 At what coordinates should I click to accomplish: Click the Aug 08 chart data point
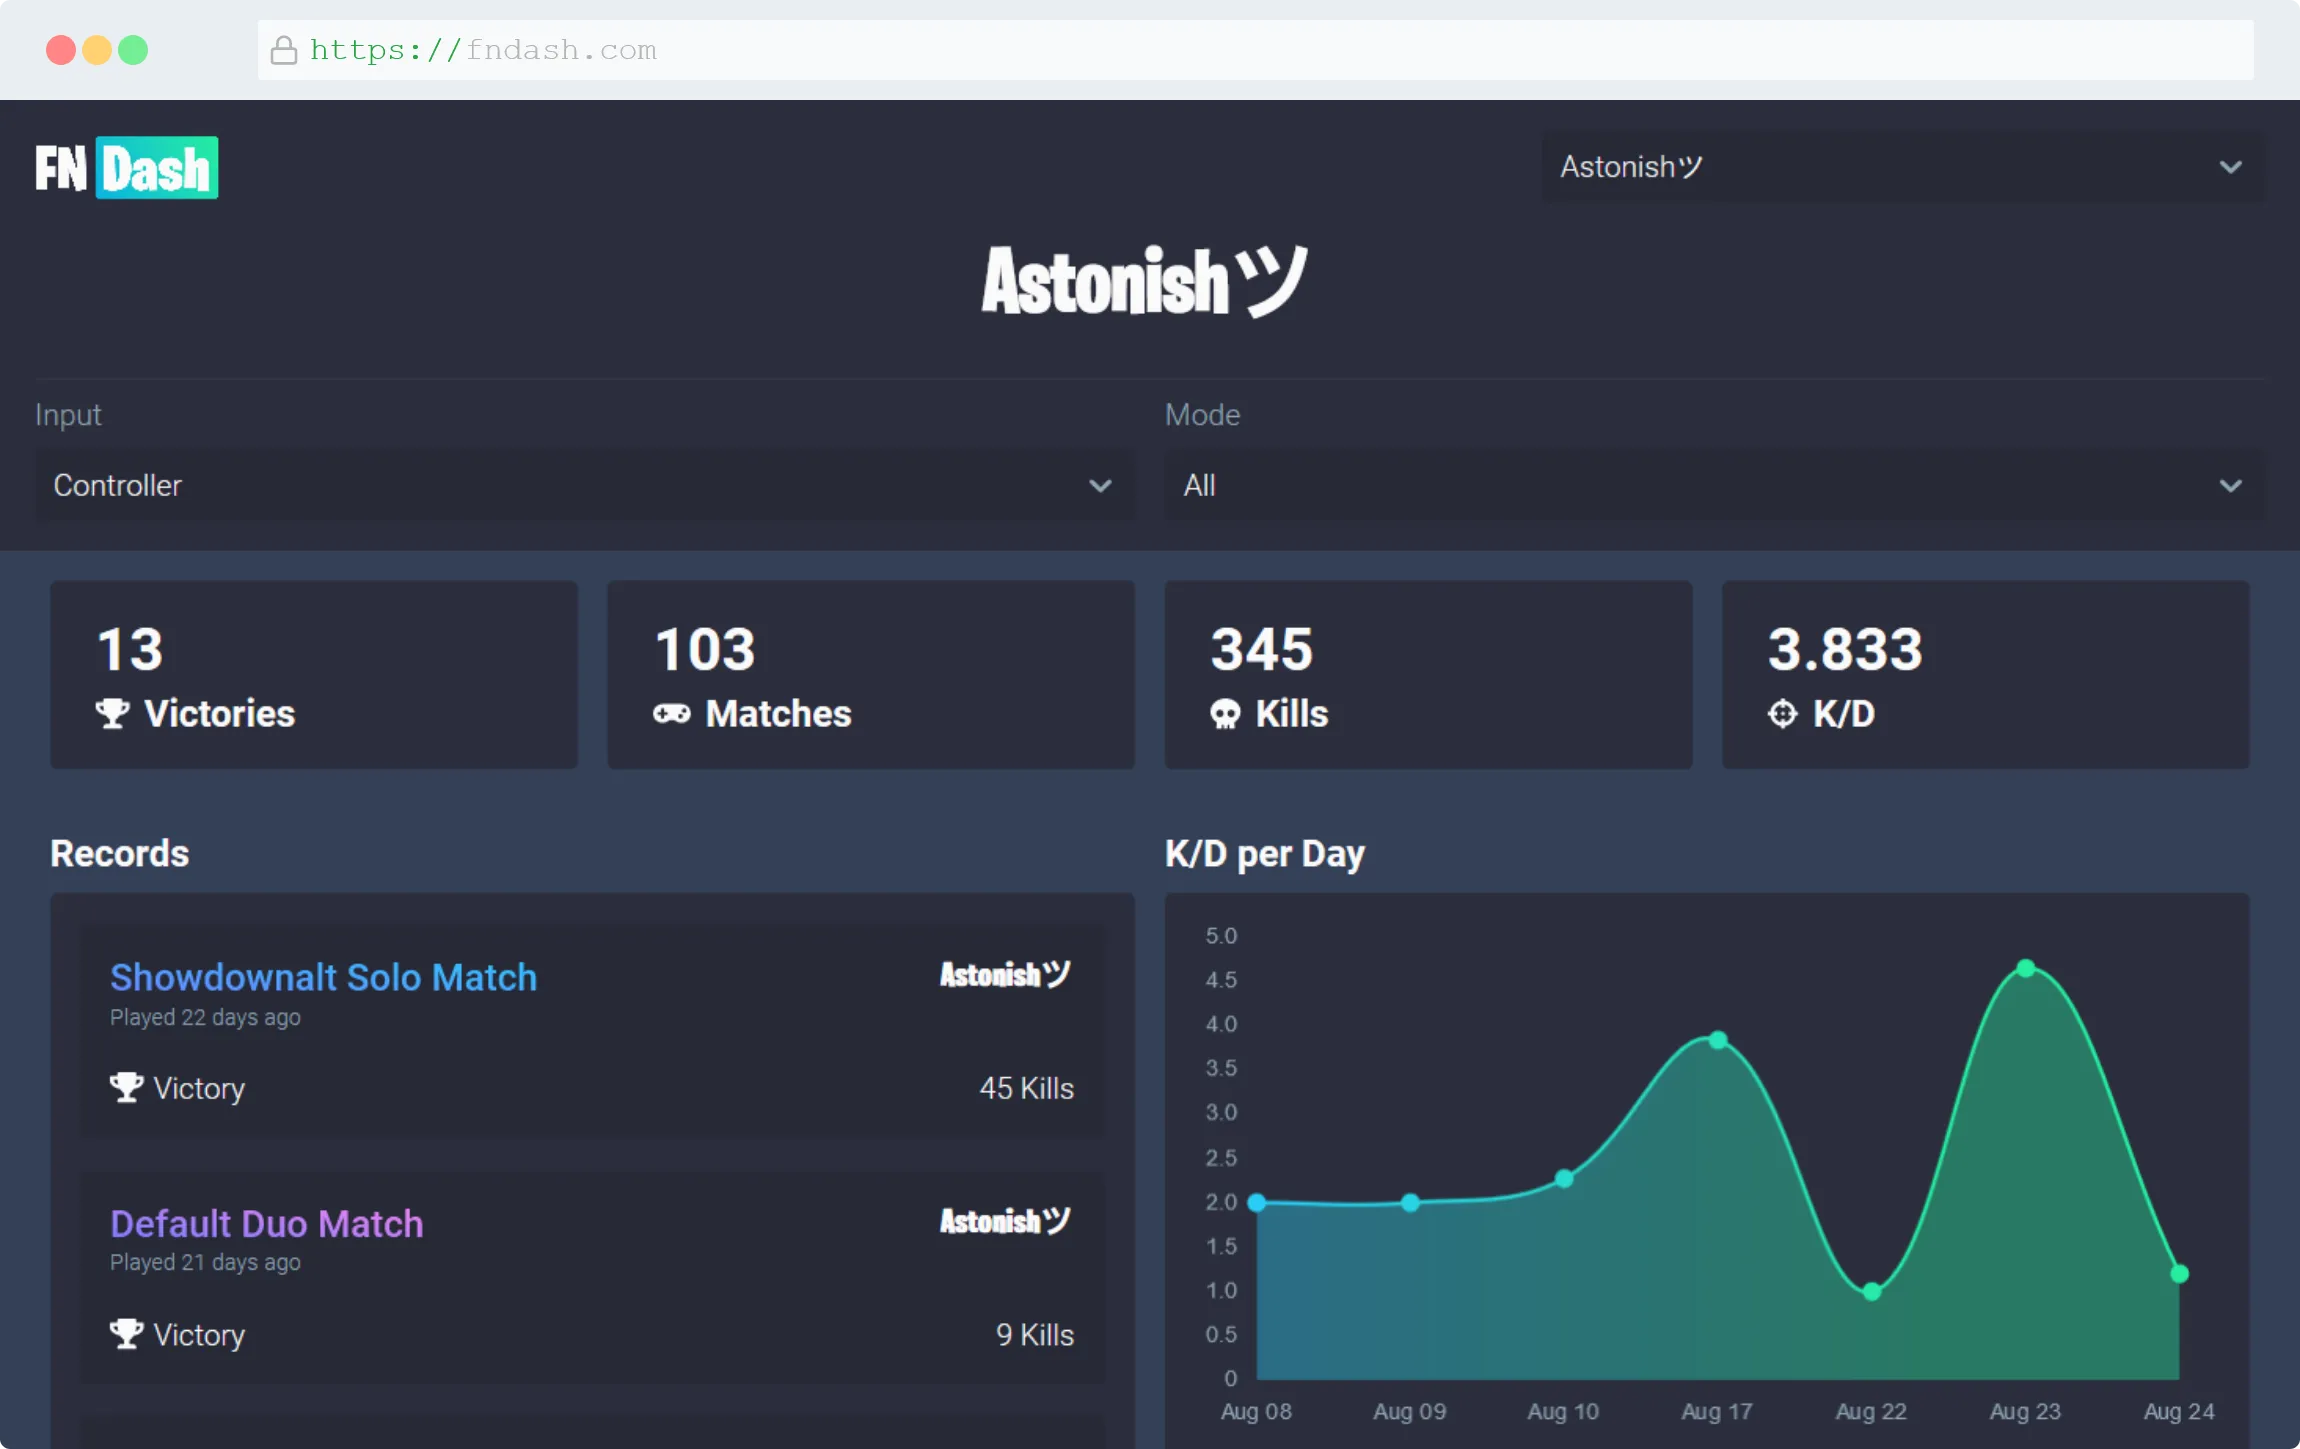coord(1257,1202)
